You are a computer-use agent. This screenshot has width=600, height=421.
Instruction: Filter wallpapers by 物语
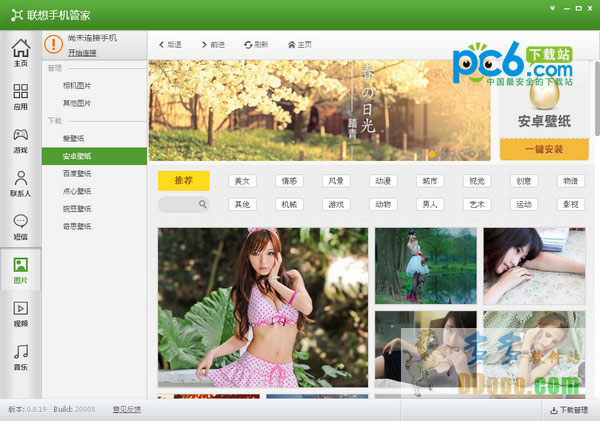pos(571,181)
